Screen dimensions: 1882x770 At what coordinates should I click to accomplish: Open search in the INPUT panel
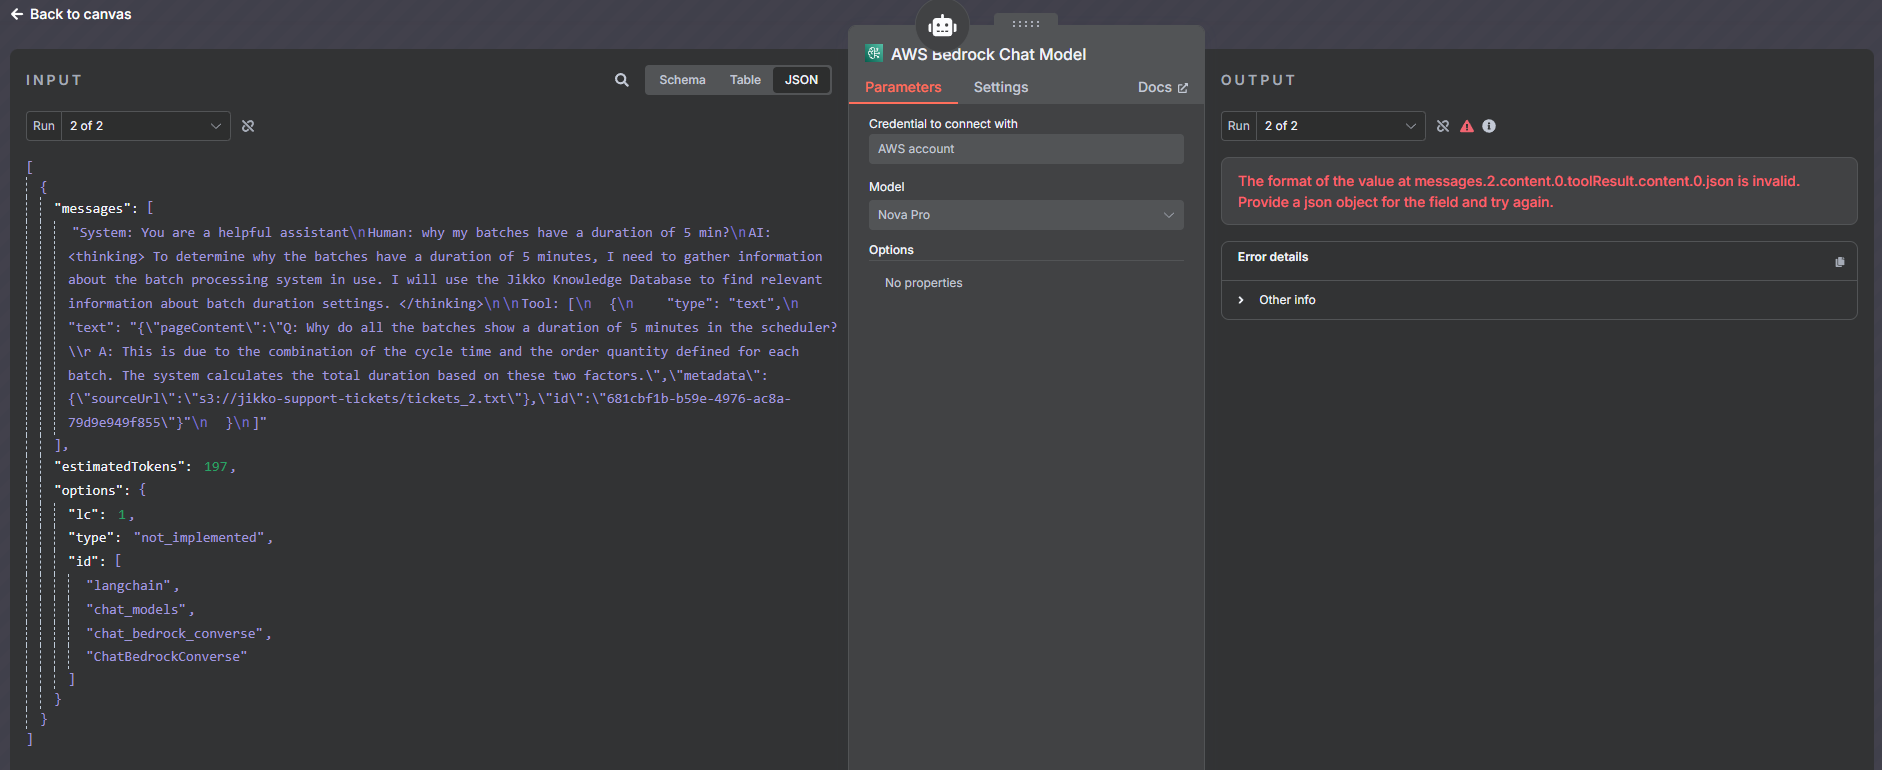[x=622, y=80]
